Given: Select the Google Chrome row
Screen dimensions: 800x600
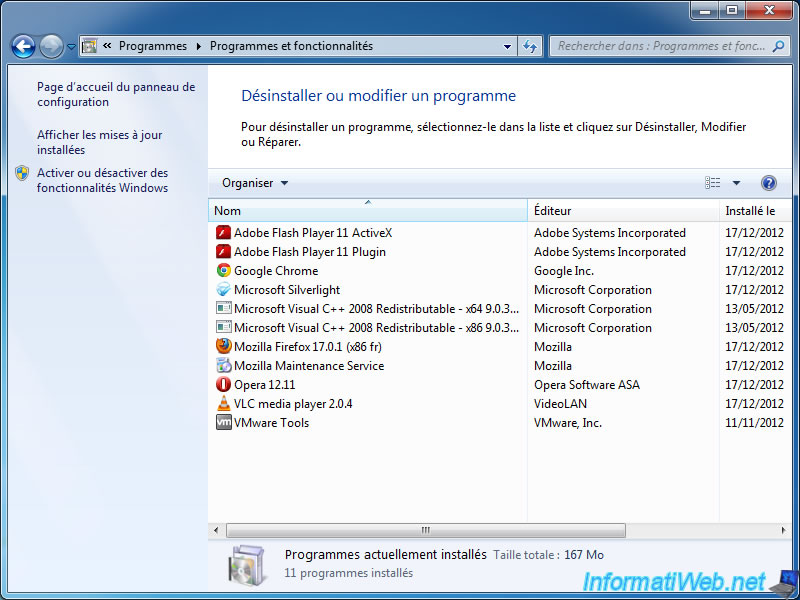Looking at the screenshot, I should (x=500, y=271).
